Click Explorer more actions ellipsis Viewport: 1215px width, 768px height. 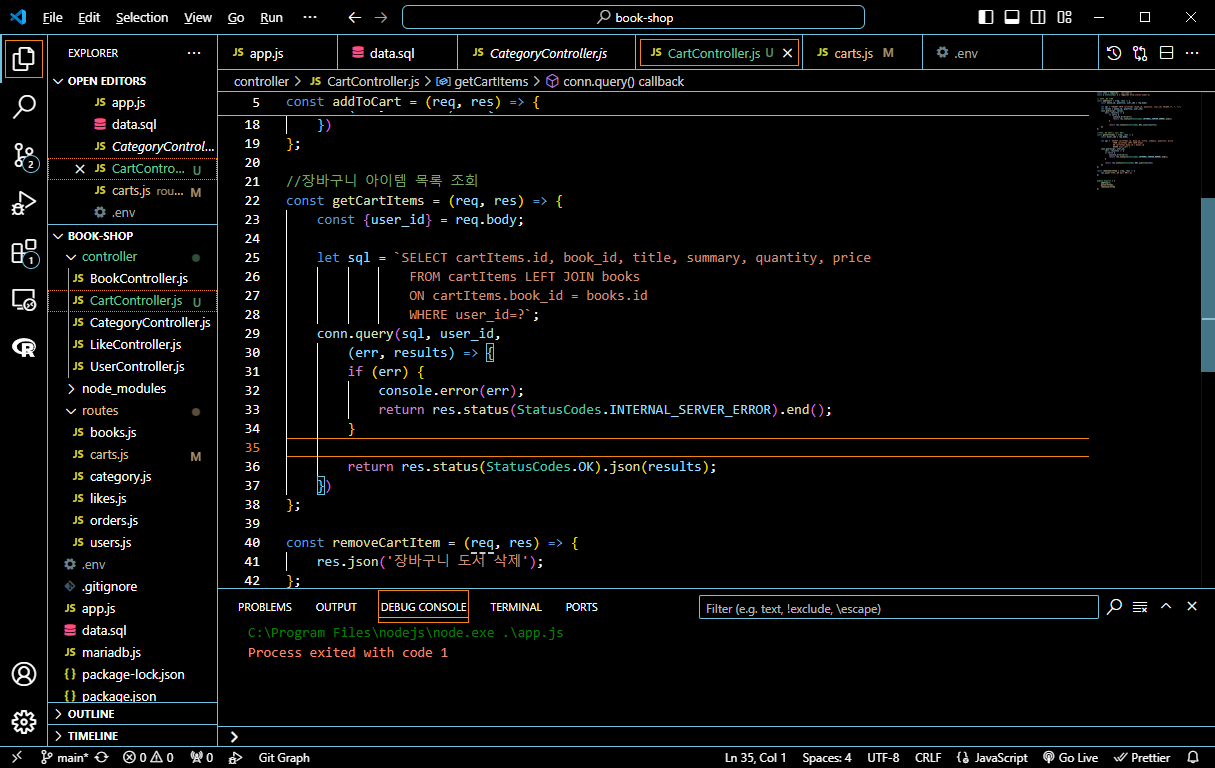pos(194,53)
